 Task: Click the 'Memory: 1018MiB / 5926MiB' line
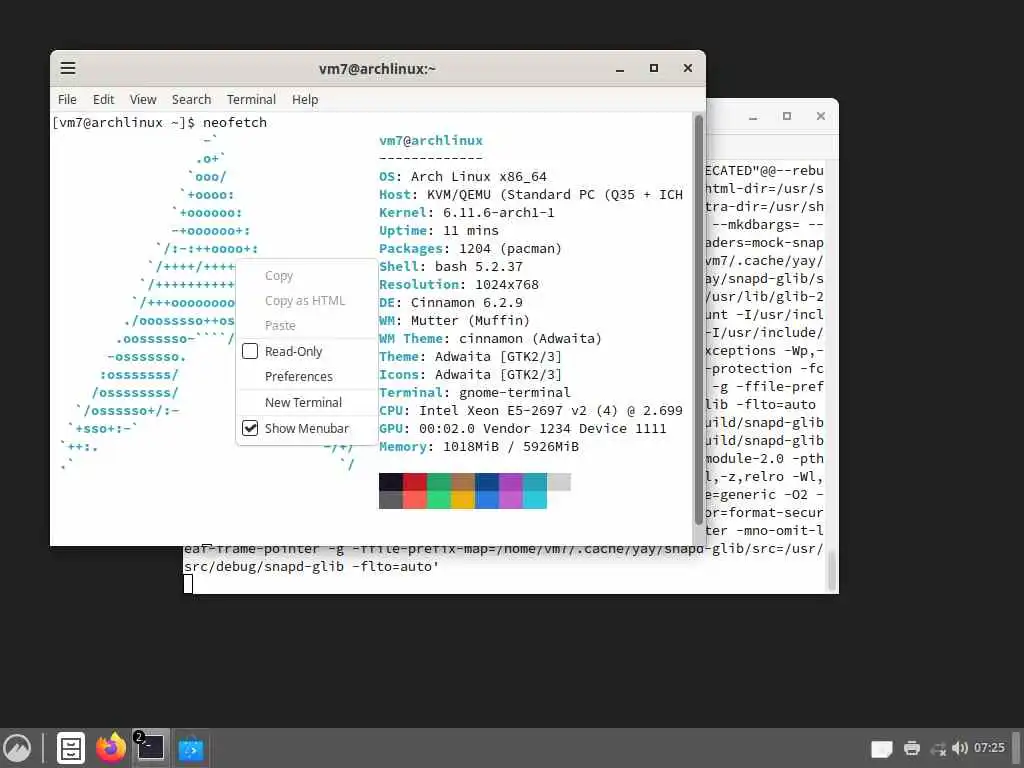(479, 447)
